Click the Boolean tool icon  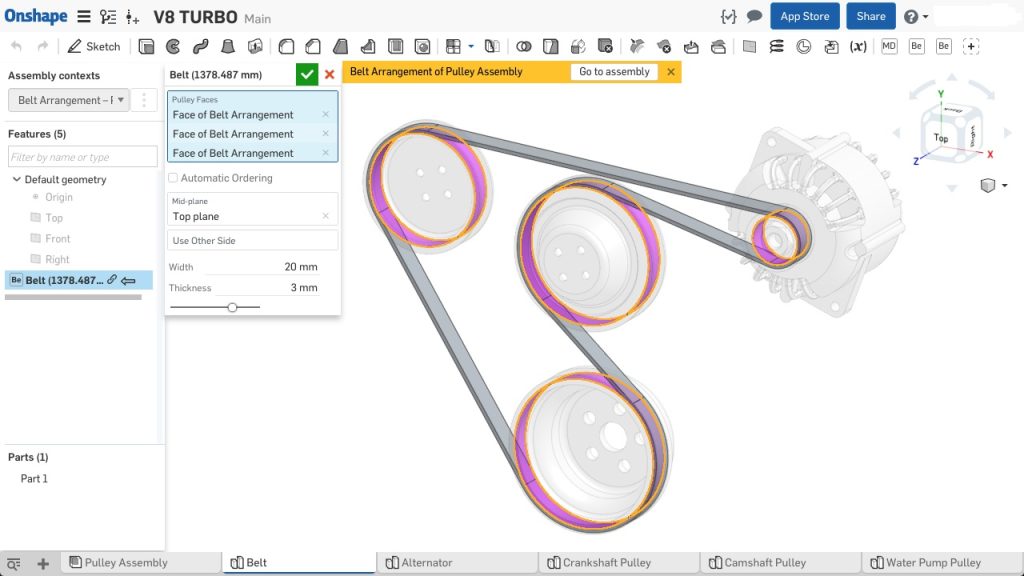coord(523,46)
